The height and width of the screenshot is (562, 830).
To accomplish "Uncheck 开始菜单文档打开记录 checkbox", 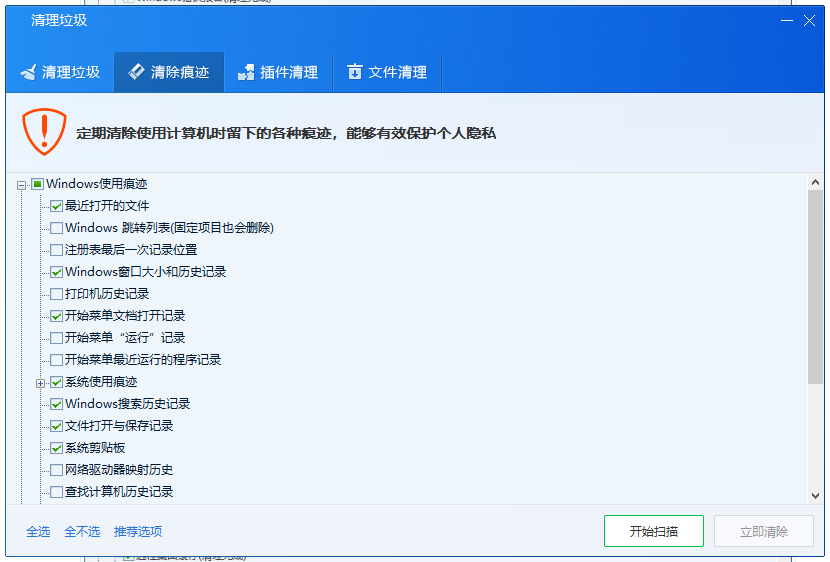I will pos(57,316).
